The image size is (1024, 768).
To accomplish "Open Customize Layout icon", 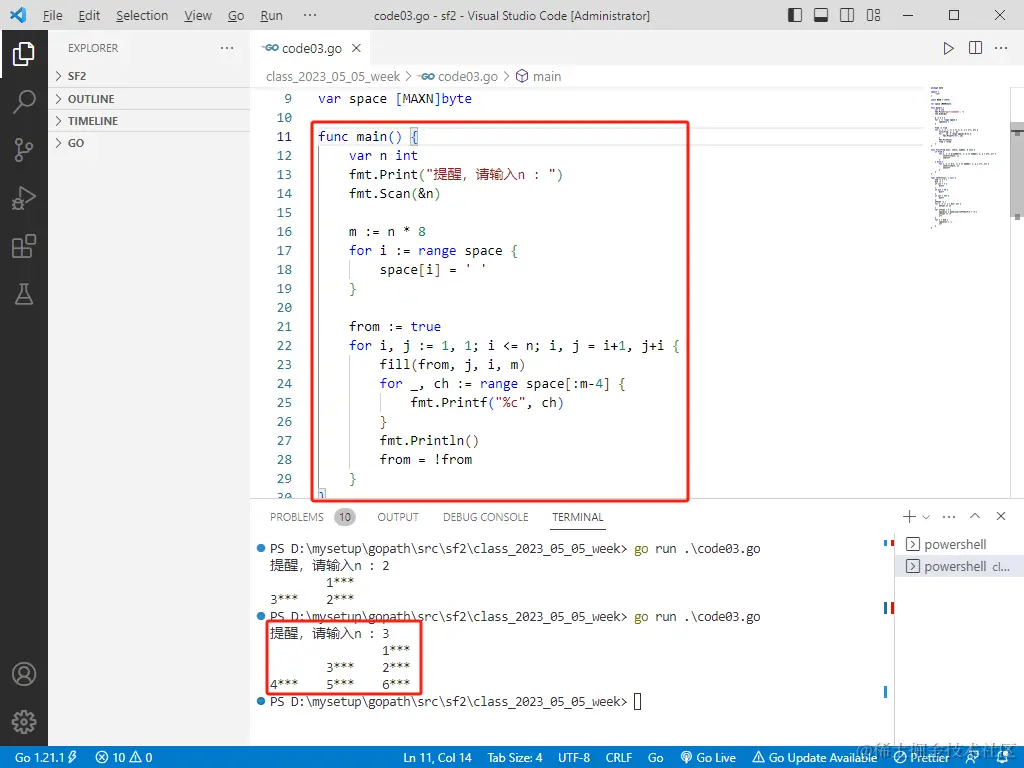I will [873, 15].
